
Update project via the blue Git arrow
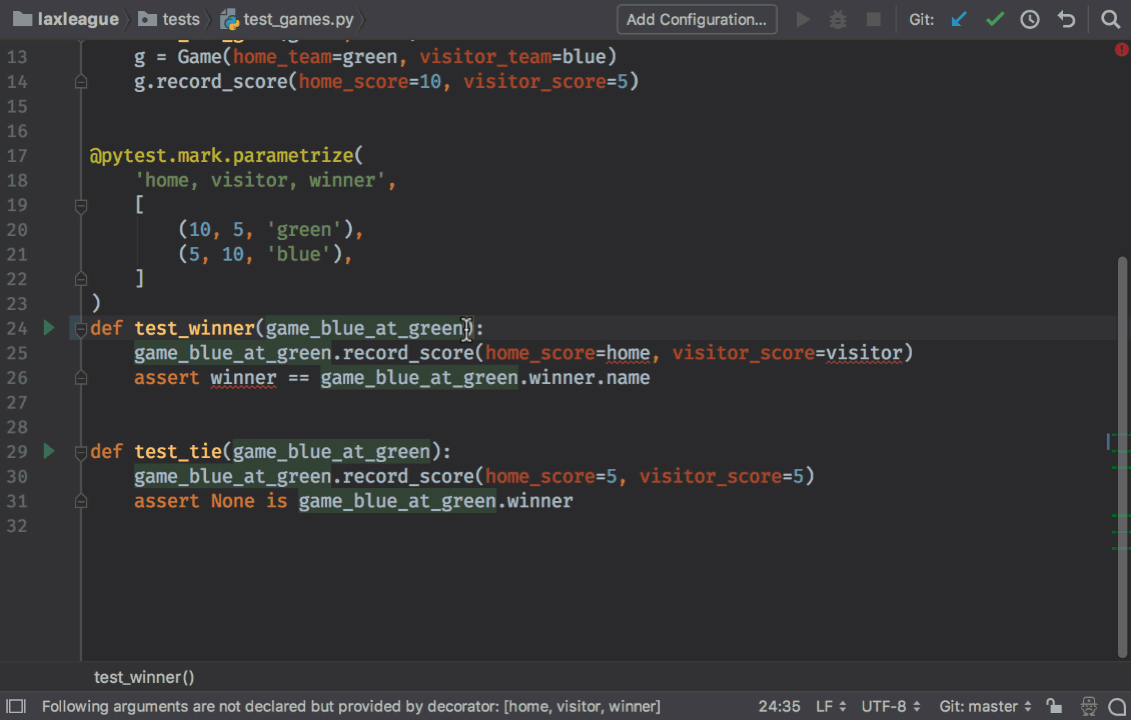[958, 19]
